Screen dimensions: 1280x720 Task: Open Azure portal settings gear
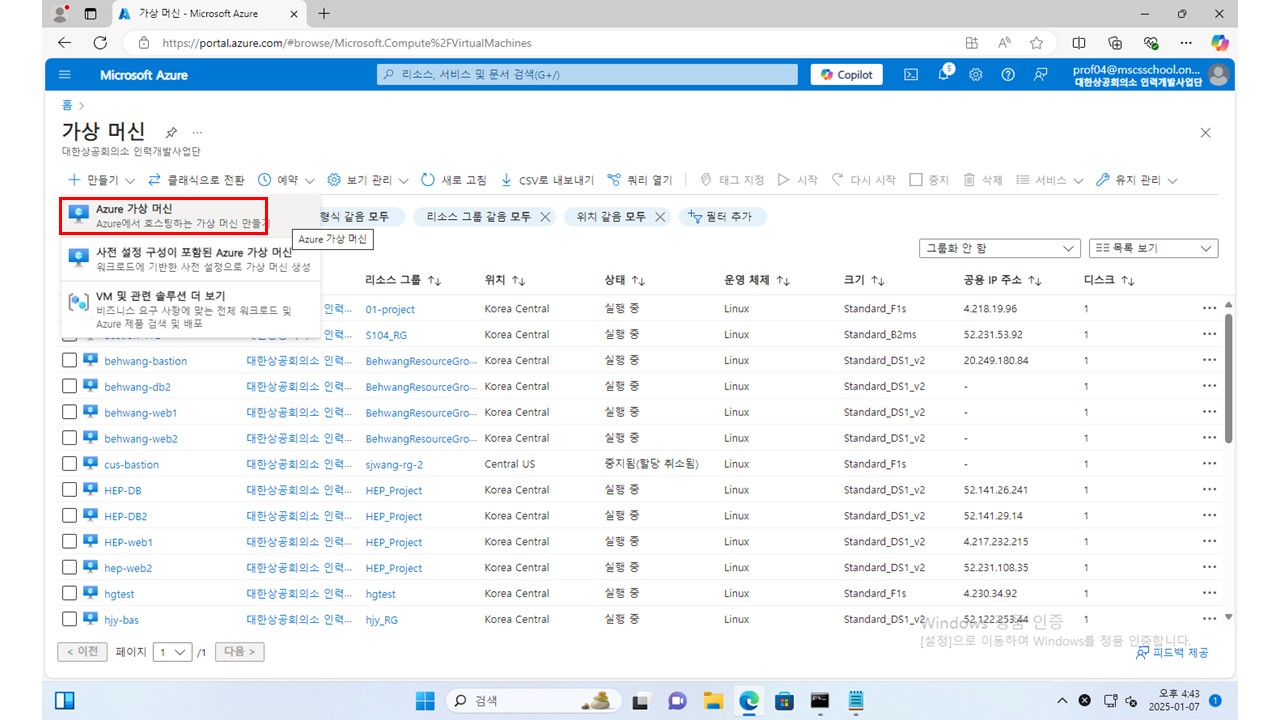(x=976, y=75)
